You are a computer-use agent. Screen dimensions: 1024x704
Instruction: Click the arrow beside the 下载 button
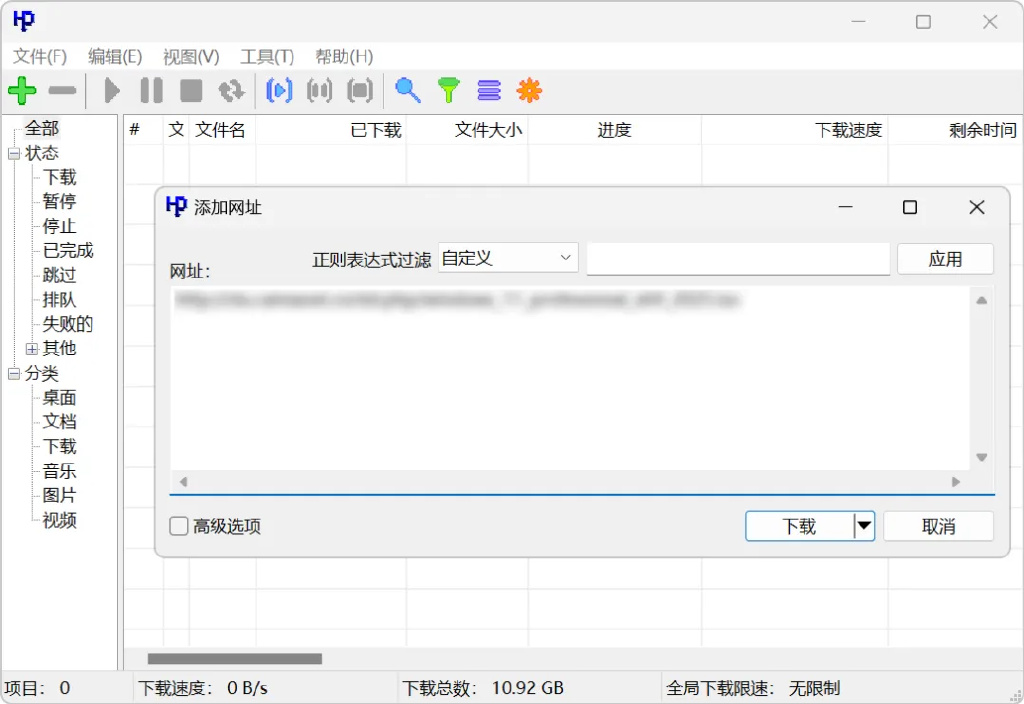(x=863, y=526)
